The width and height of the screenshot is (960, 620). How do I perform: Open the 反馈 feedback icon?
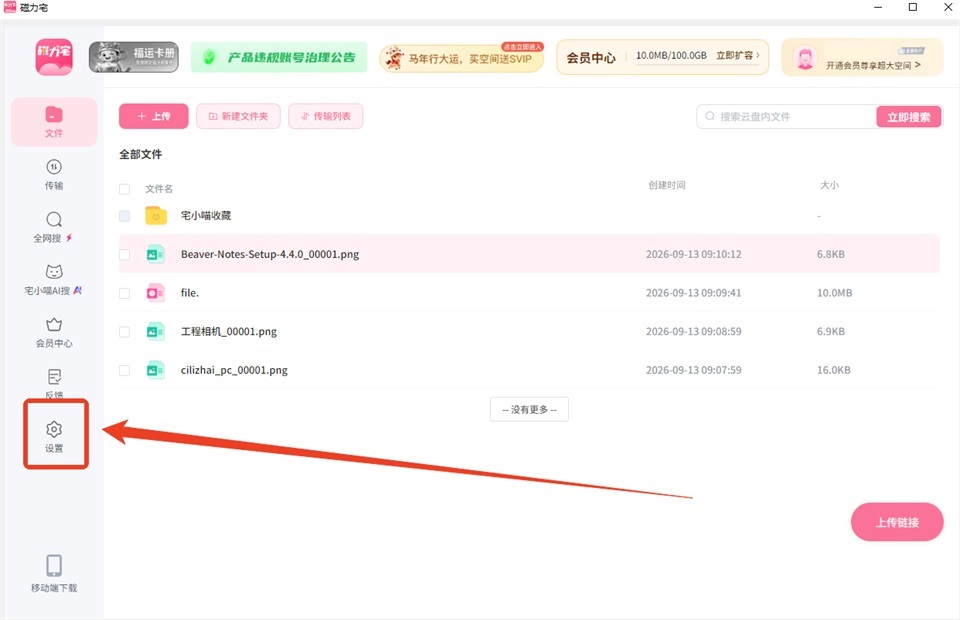pyautogui.click(x=54, y=377)
